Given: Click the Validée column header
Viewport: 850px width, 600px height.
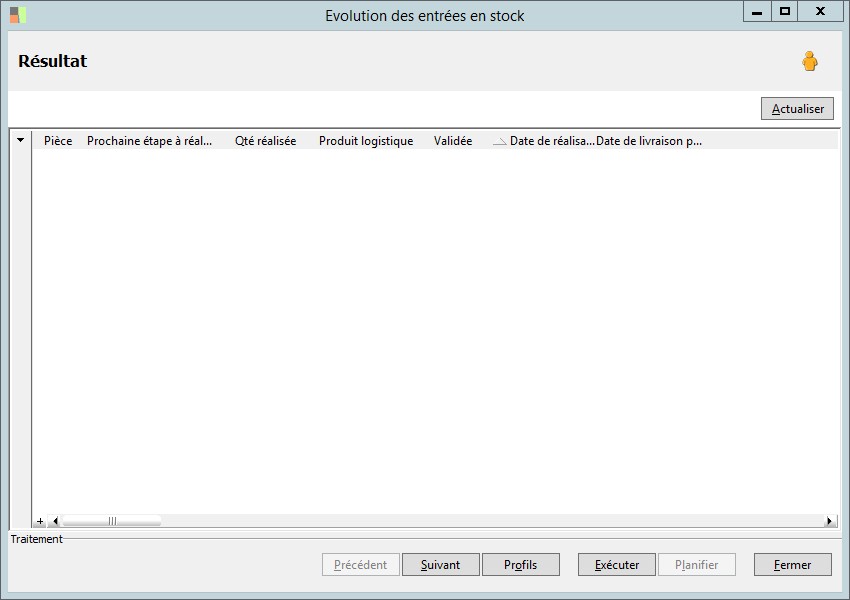Looking at the screenshot, I should 453,141.
